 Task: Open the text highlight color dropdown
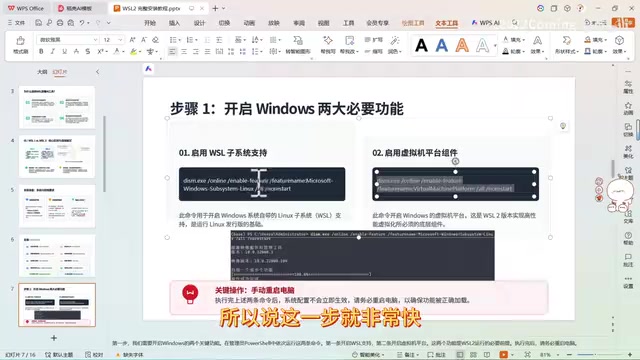point(140,52)
